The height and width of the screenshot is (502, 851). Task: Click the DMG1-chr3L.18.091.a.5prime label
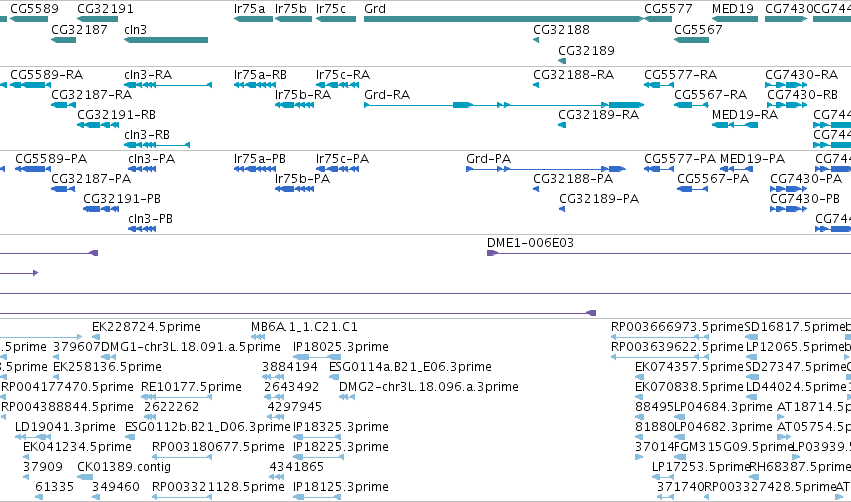pyautogui.click(x=191, y=346)
